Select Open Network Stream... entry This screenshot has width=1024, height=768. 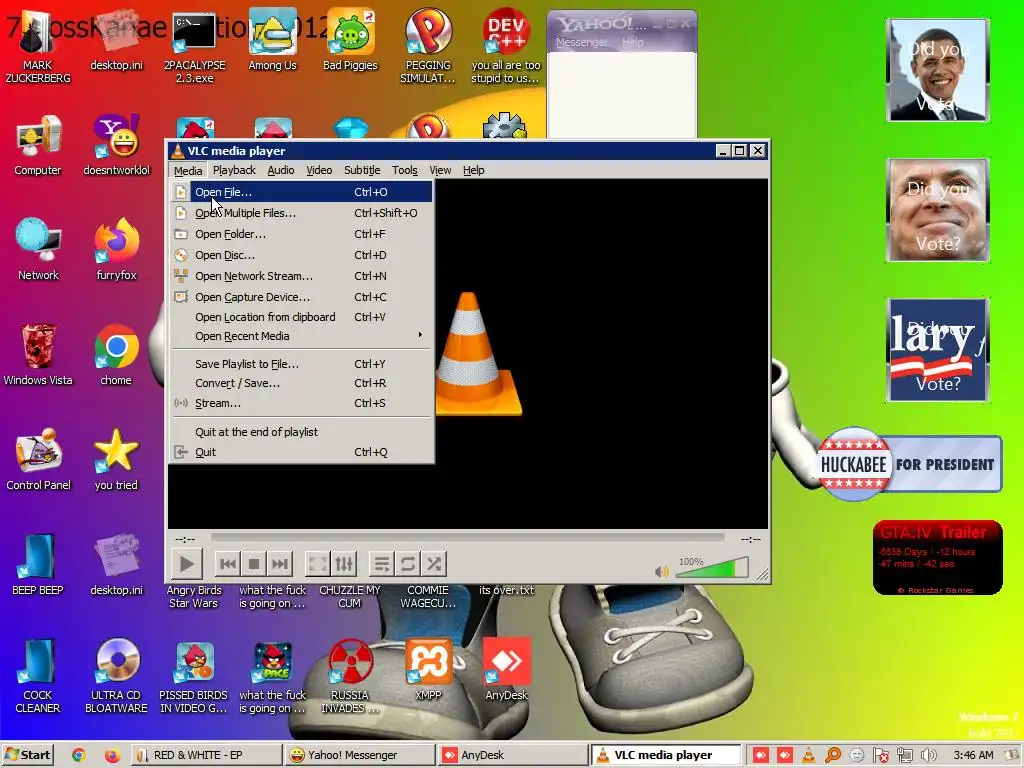[x=300, y=276]
